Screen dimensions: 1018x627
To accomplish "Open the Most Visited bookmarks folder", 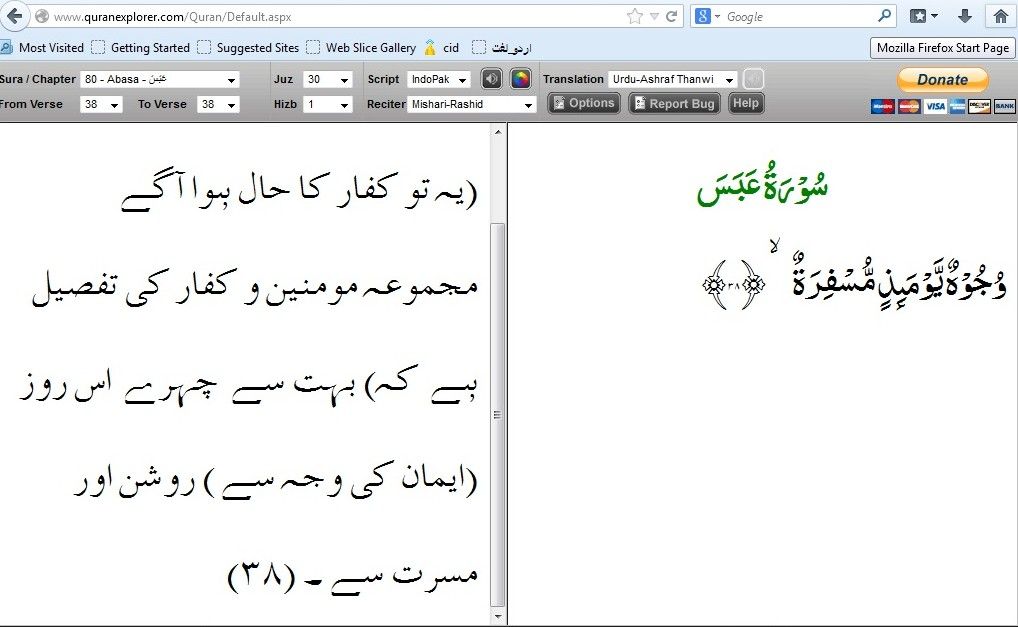I will [x=42, y=47].
